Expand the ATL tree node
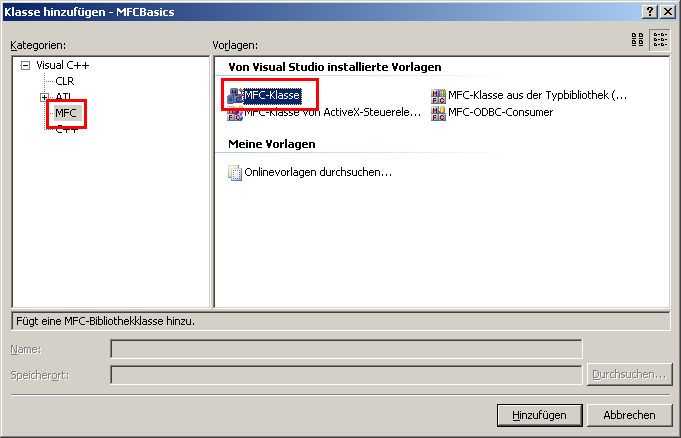 coord(44,97)
